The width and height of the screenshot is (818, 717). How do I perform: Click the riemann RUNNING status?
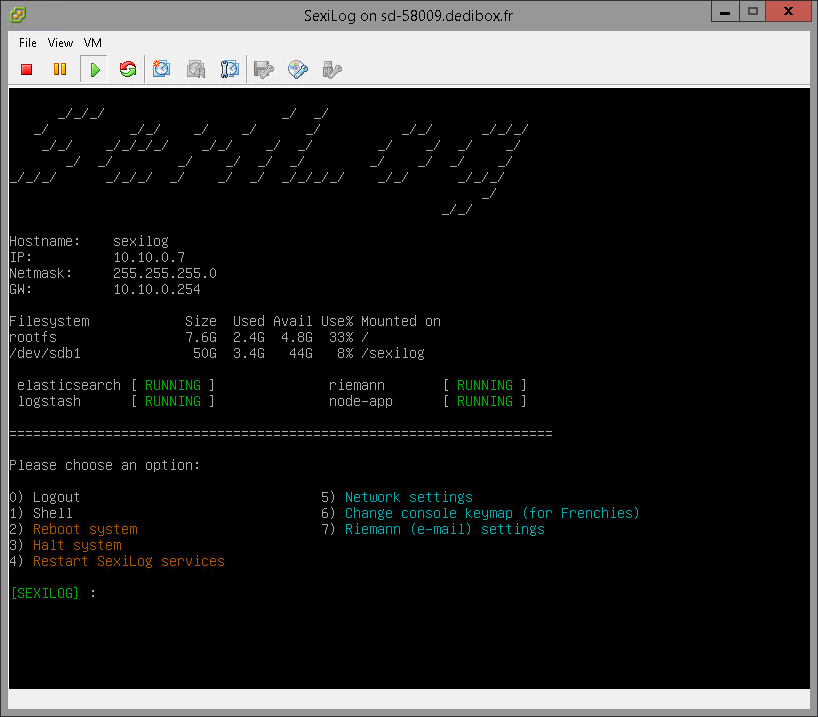485,385
